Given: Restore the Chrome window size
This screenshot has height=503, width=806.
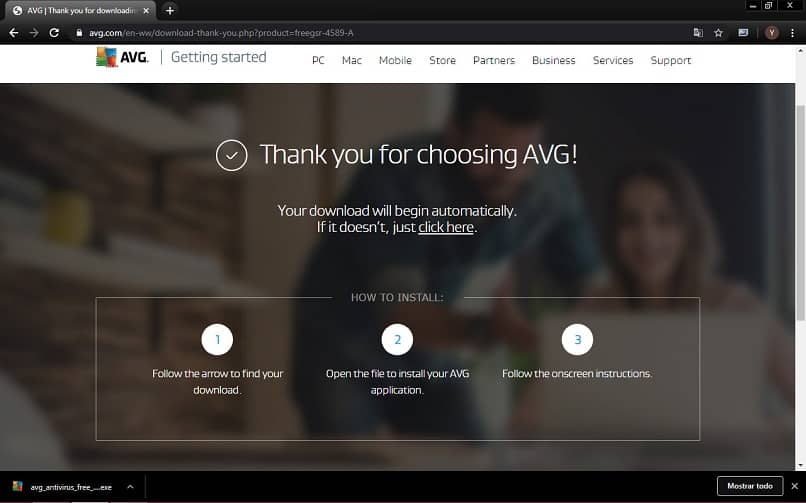Looking at the screenshot, I should tap(768, 6).
